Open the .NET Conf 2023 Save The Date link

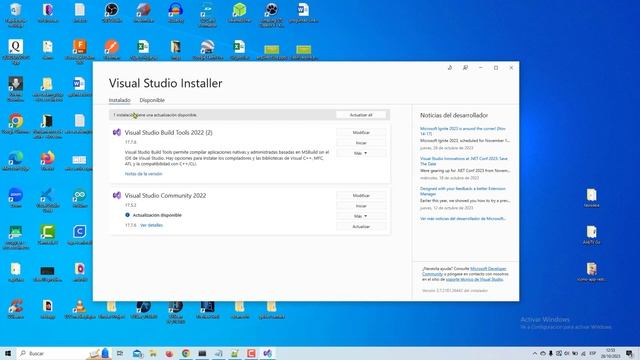click(464, 161)
